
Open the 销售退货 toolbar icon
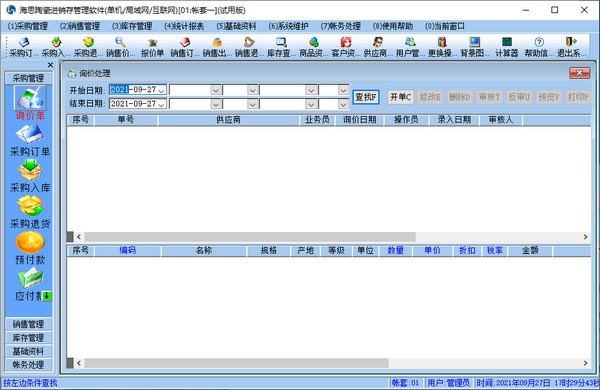pos(249,47)
